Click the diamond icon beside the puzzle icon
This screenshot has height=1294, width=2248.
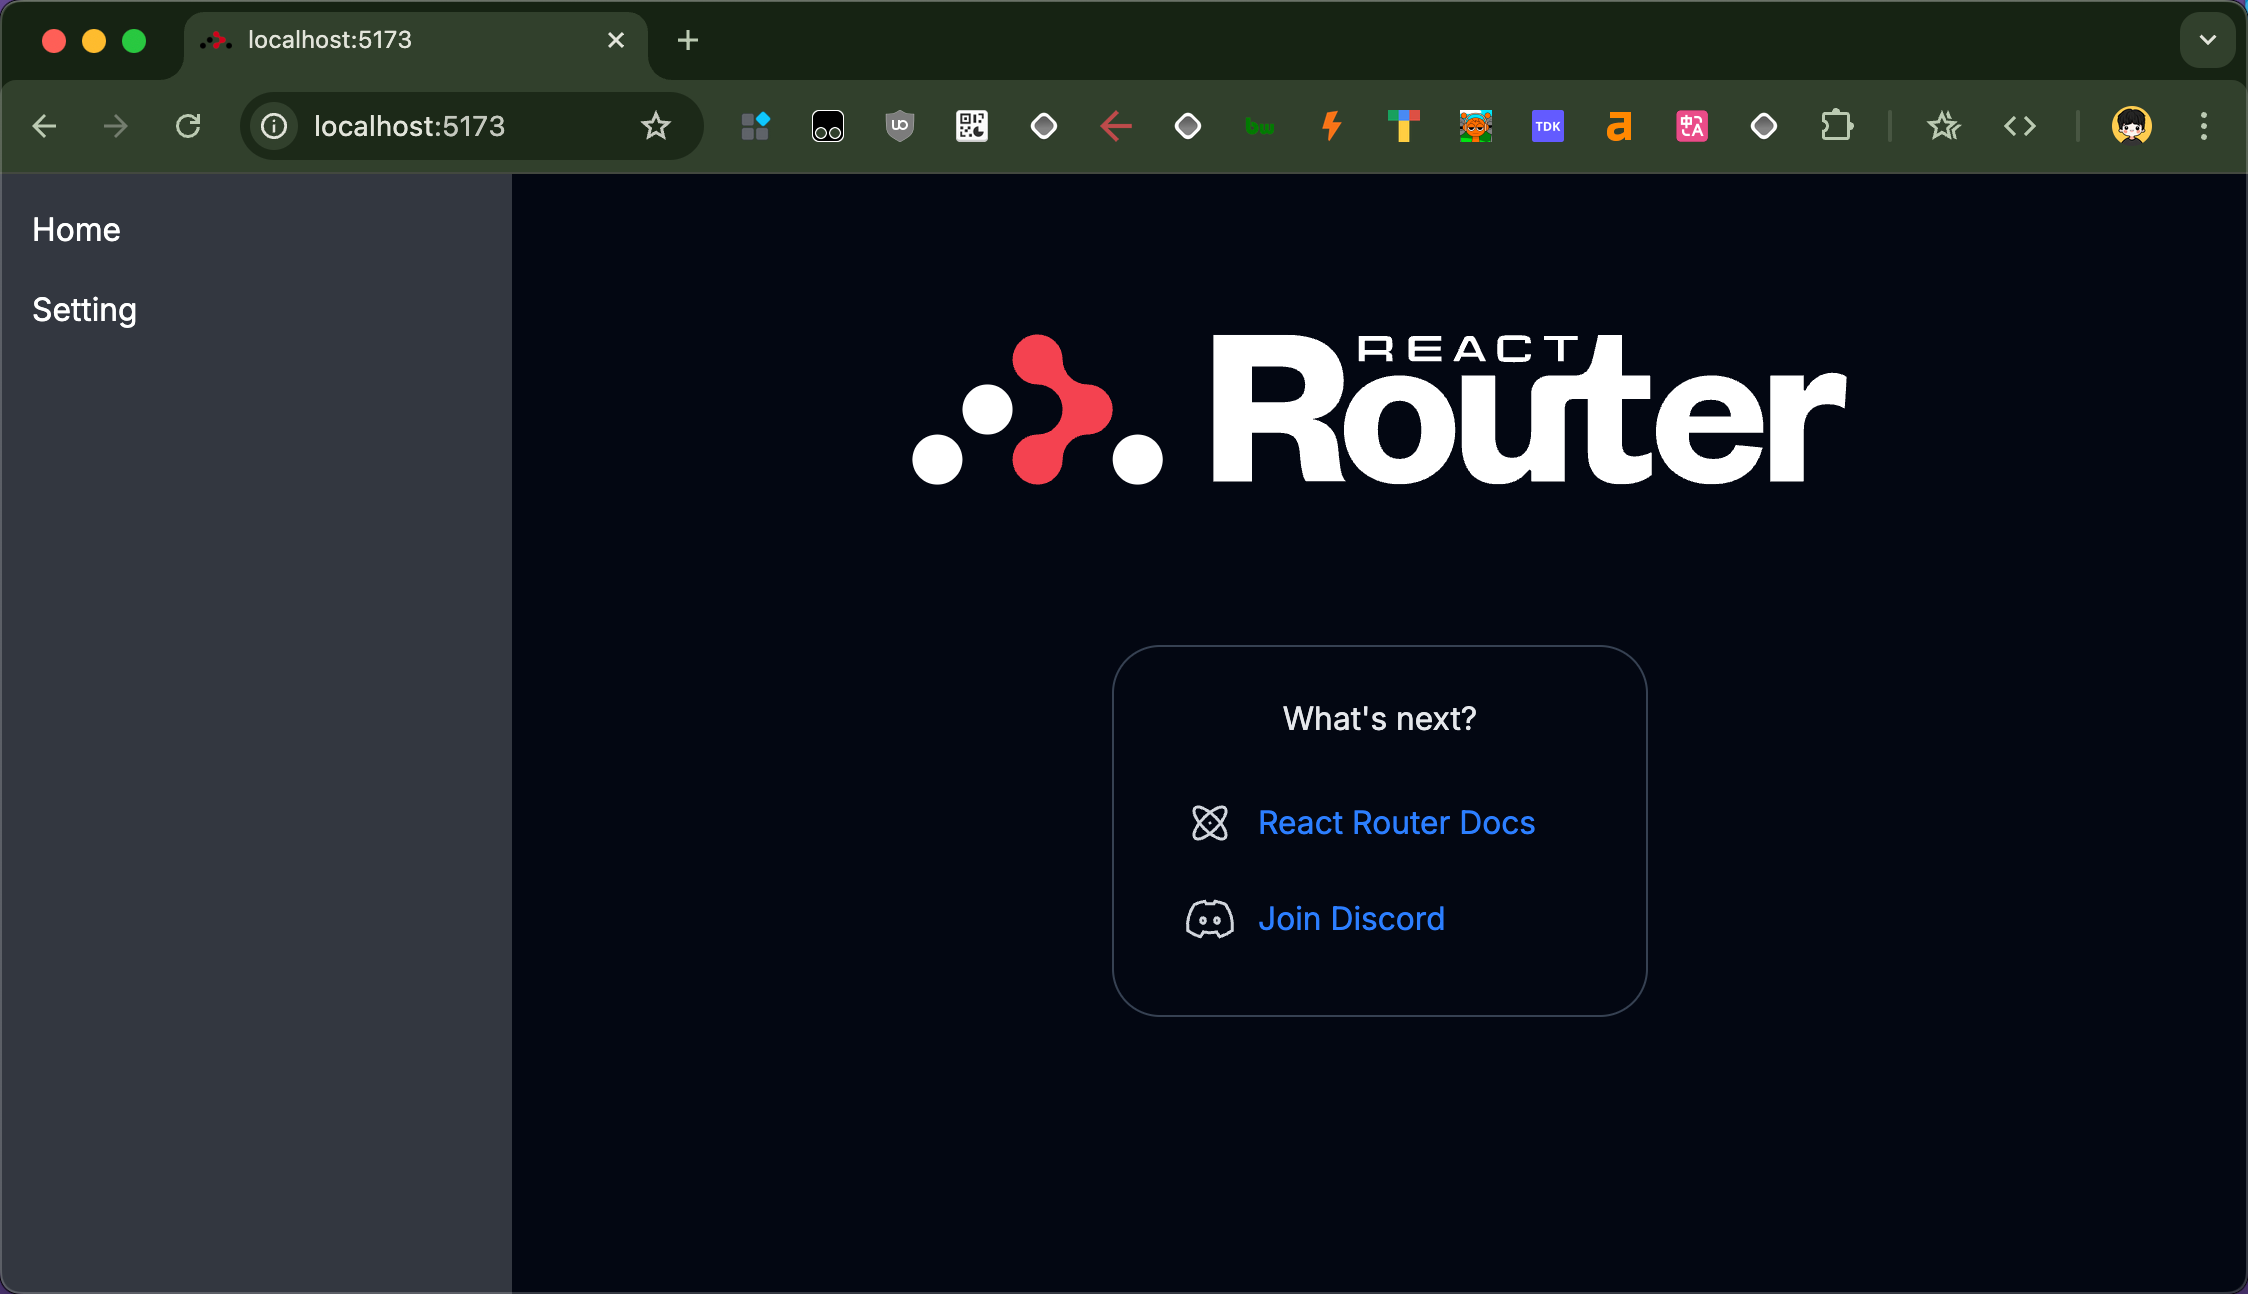(1764, 126)
